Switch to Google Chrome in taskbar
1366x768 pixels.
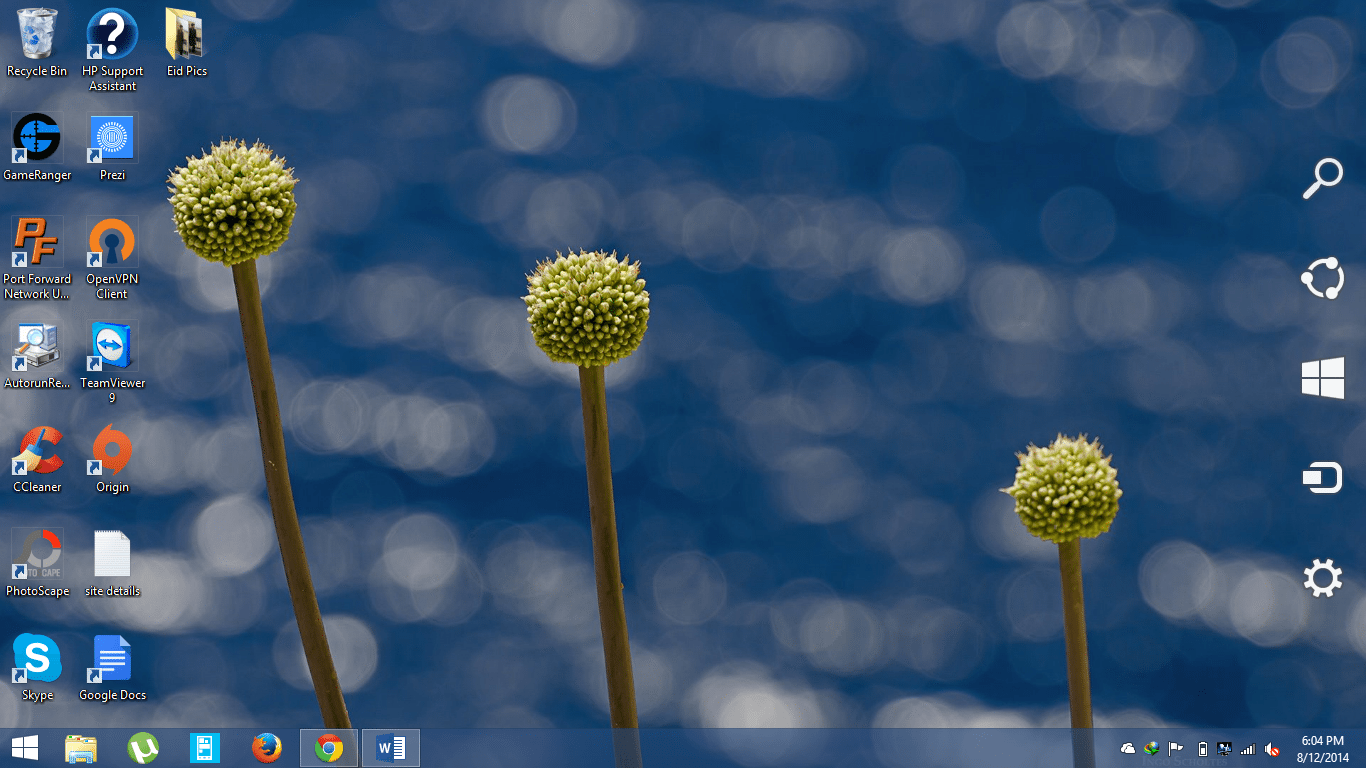pyautogui.click(x=329, y=748)
